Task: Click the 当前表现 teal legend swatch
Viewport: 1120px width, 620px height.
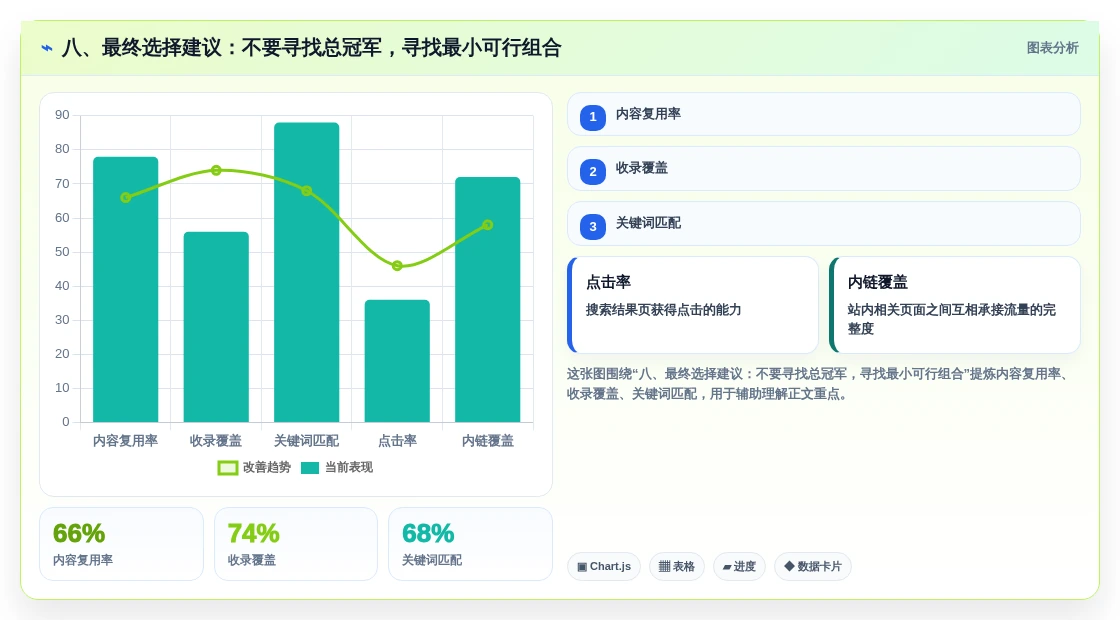Action: (310, 468)
